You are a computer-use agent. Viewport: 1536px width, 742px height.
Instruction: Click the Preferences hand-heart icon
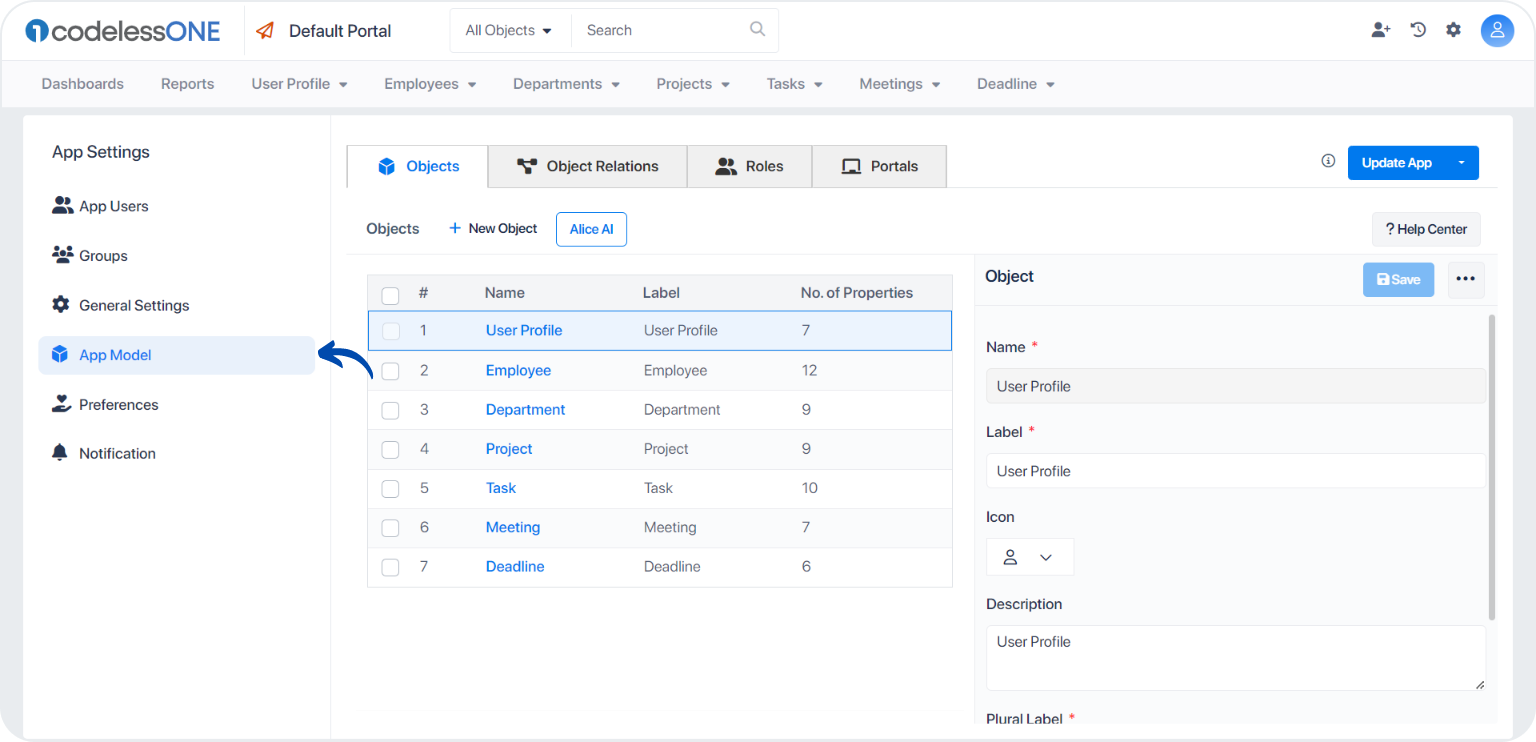click(x=61, y=404)
